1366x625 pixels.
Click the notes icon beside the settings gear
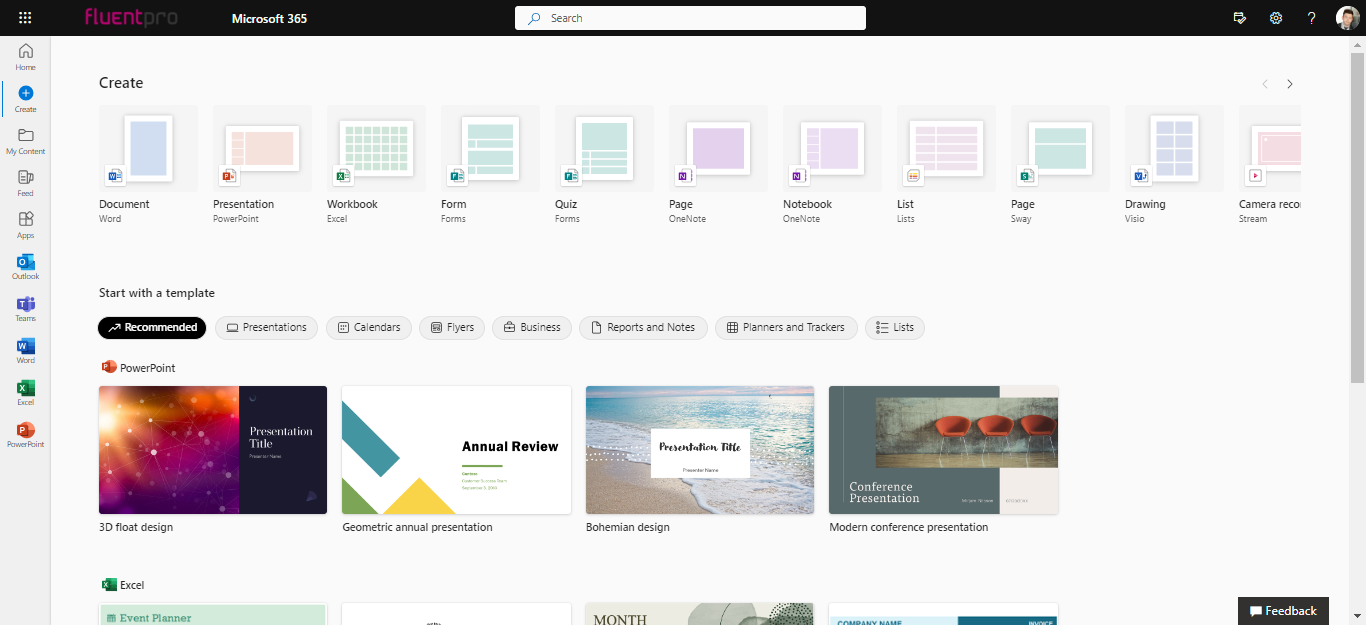point(1240,18)
